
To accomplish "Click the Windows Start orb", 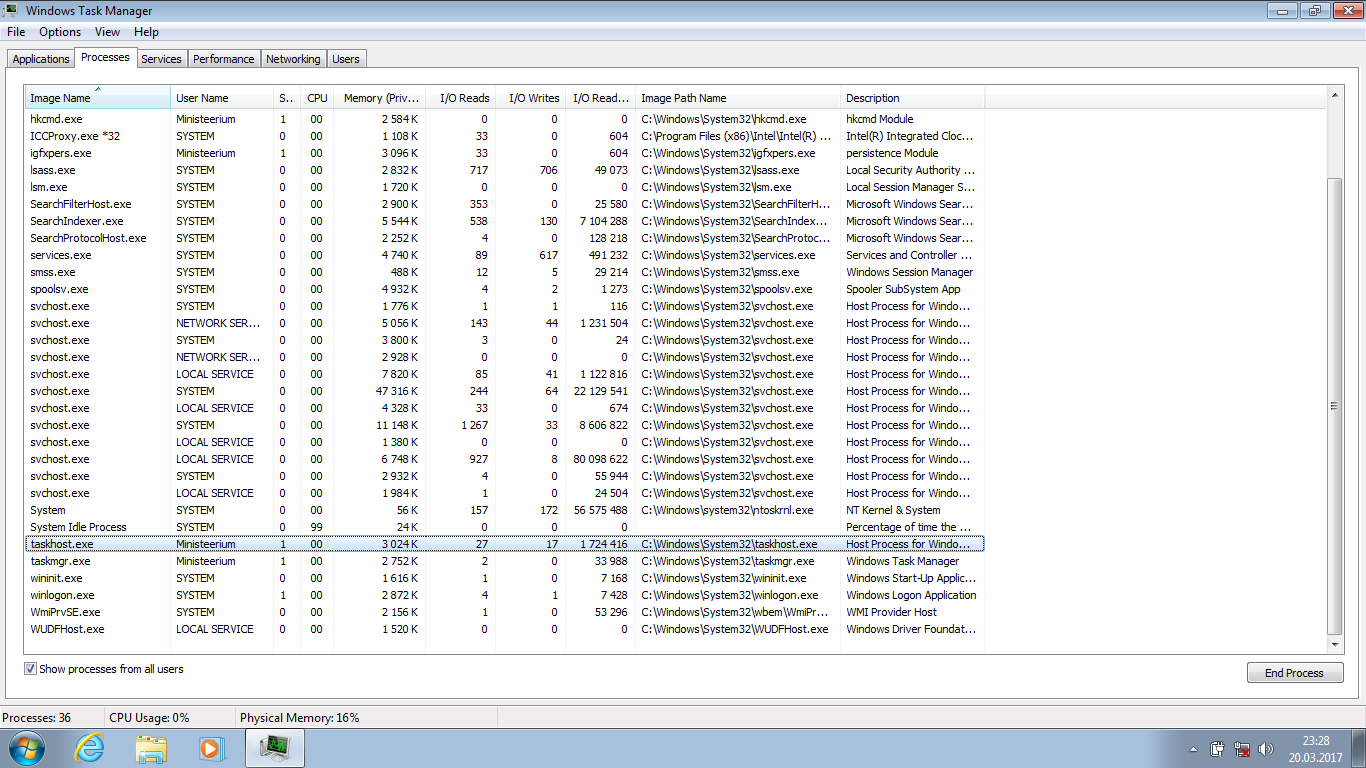I will [26, 748].
